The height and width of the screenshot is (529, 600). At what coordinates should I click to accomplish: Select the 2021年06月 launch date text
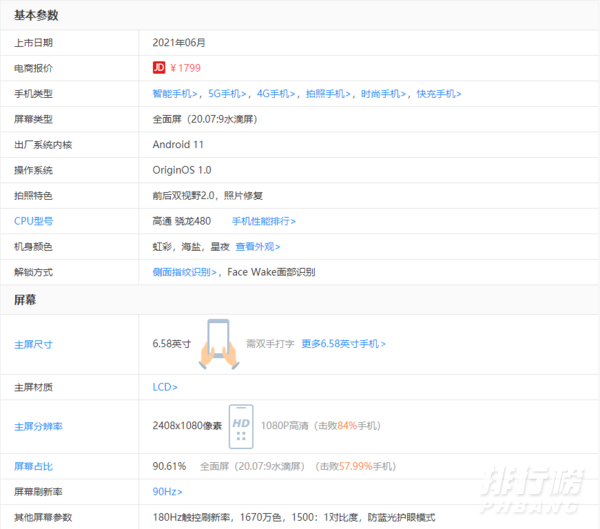179,42
